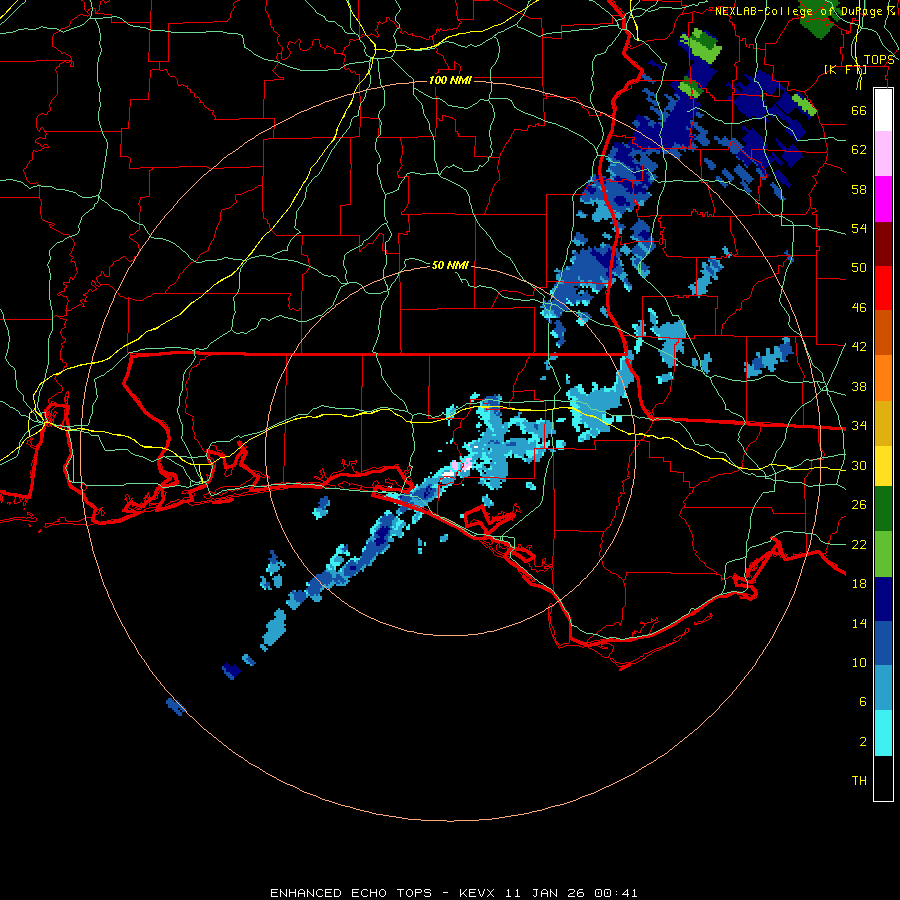Click the 'TOPS' legend title

click(x=879, y=60)
